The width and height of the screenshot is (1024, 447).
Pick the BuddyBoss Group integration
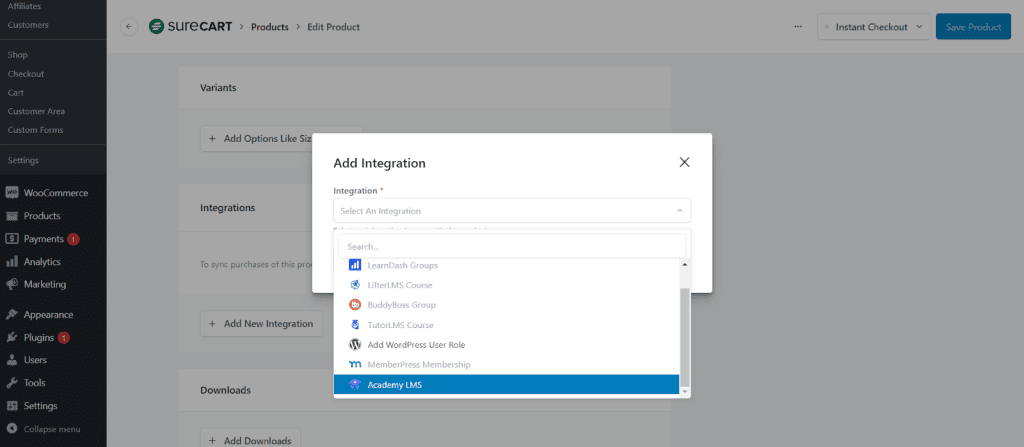point(506,305)
